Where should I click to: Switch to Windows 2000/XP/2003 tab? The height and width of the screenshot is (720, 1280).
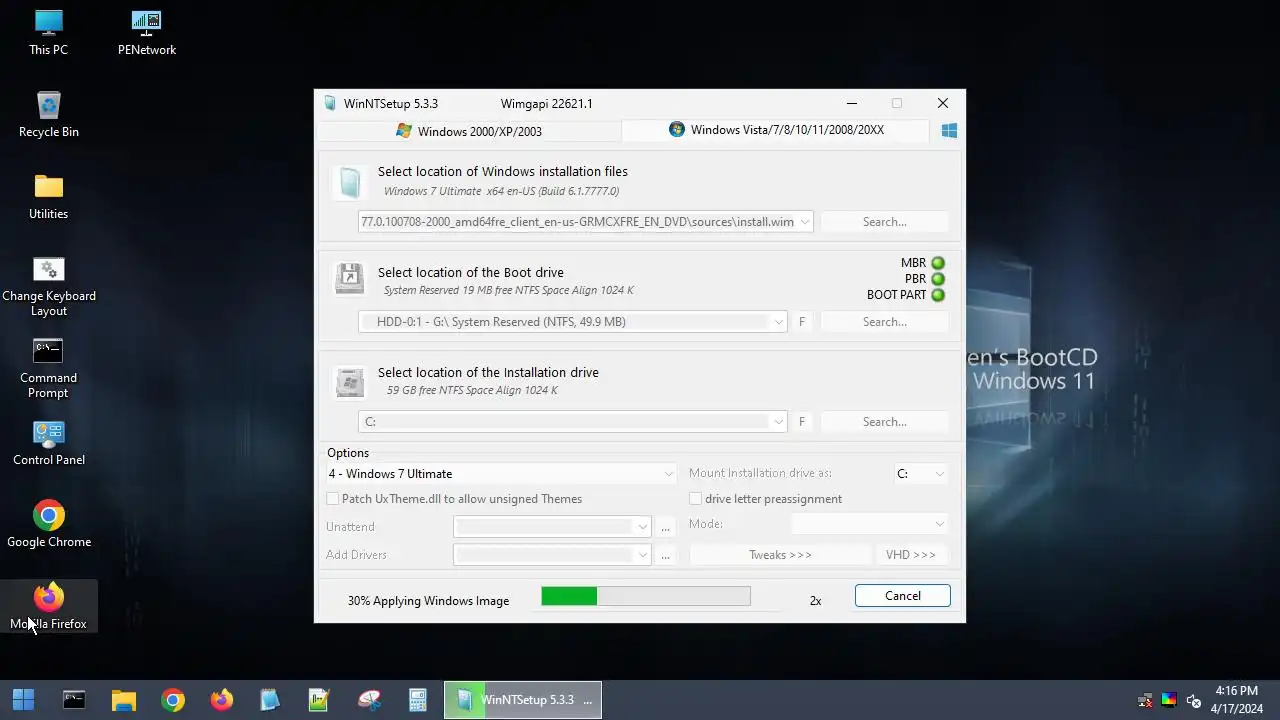point(469,131)
